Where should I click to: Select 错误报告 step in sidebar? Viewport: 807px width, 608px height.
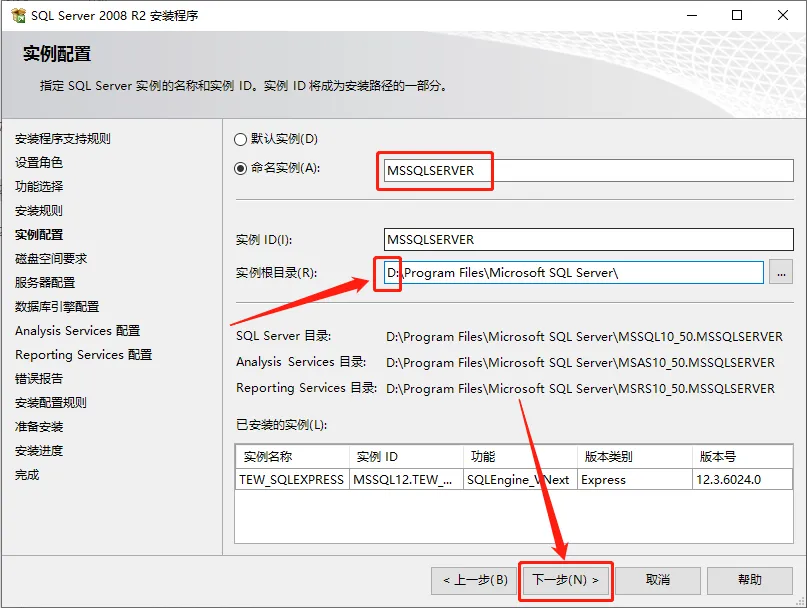point(39,379)
